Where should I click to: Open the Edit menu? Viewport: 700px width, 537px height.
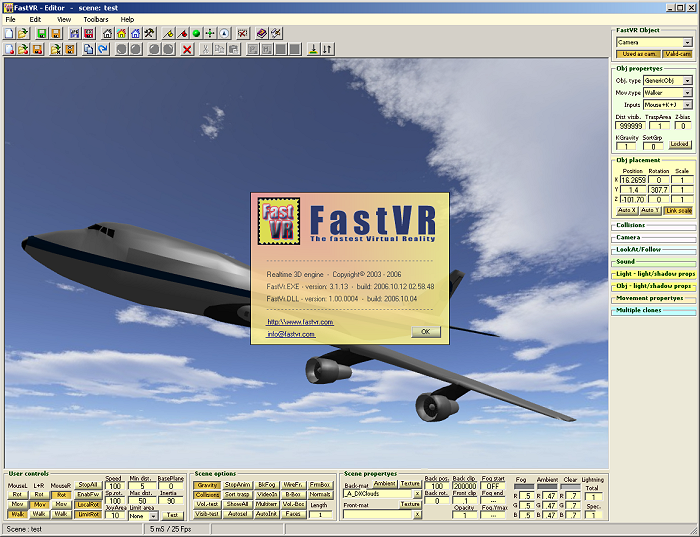tap(35, 20)
